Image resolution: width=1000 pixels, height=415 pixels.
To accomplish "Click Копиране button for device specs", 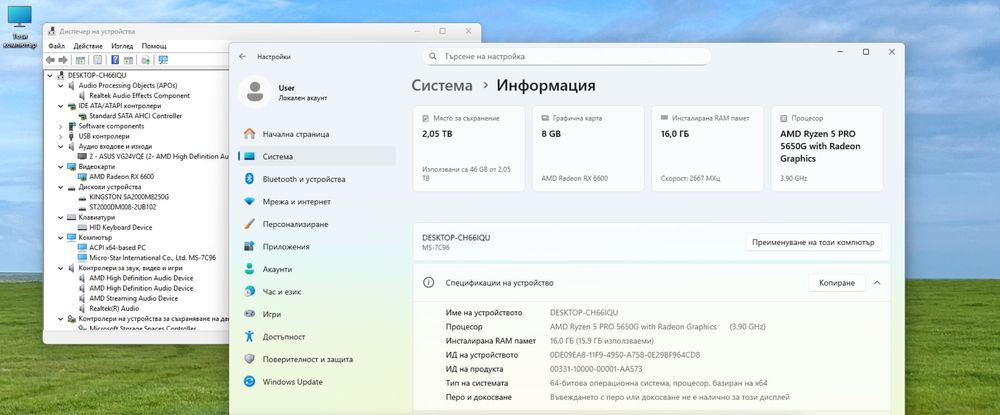I will pos(837,282).
